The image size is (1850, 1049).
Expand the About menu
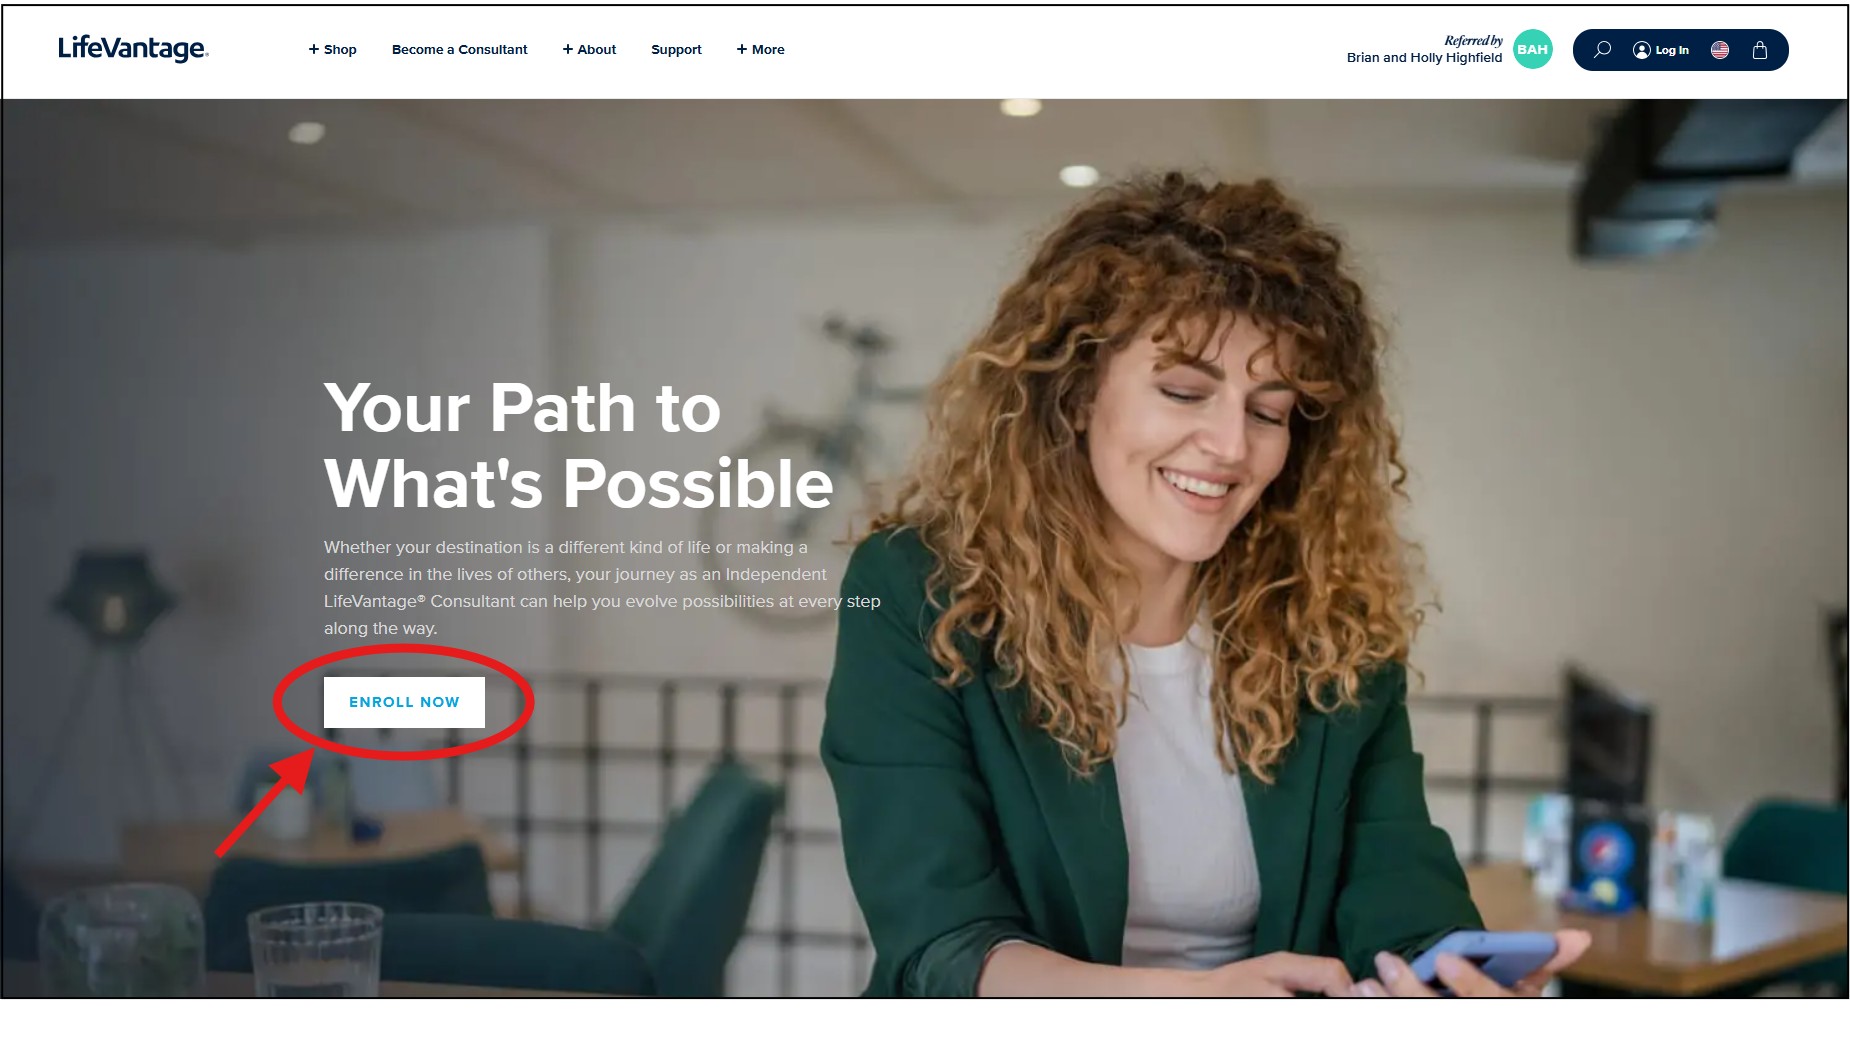coord(589,49)
